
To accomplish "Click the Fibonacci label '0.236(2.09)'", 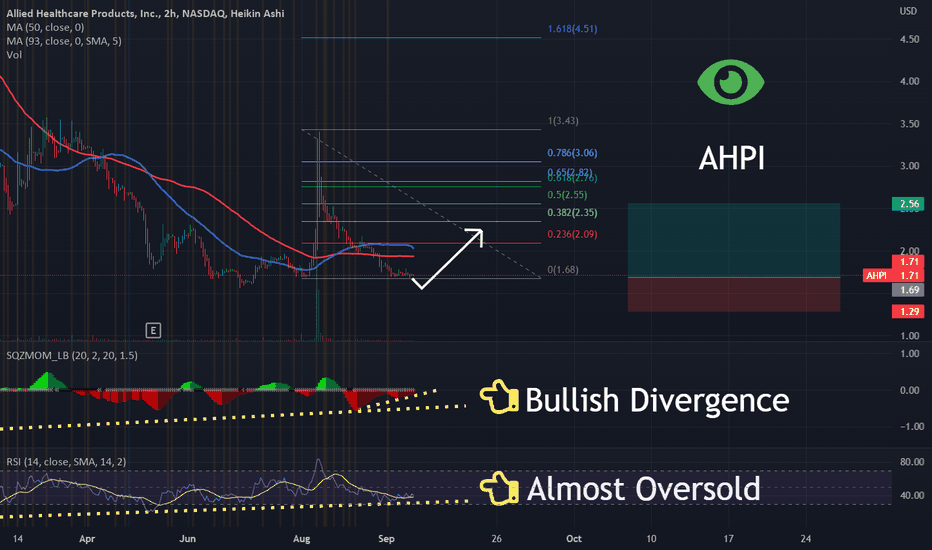I will 572,234.
